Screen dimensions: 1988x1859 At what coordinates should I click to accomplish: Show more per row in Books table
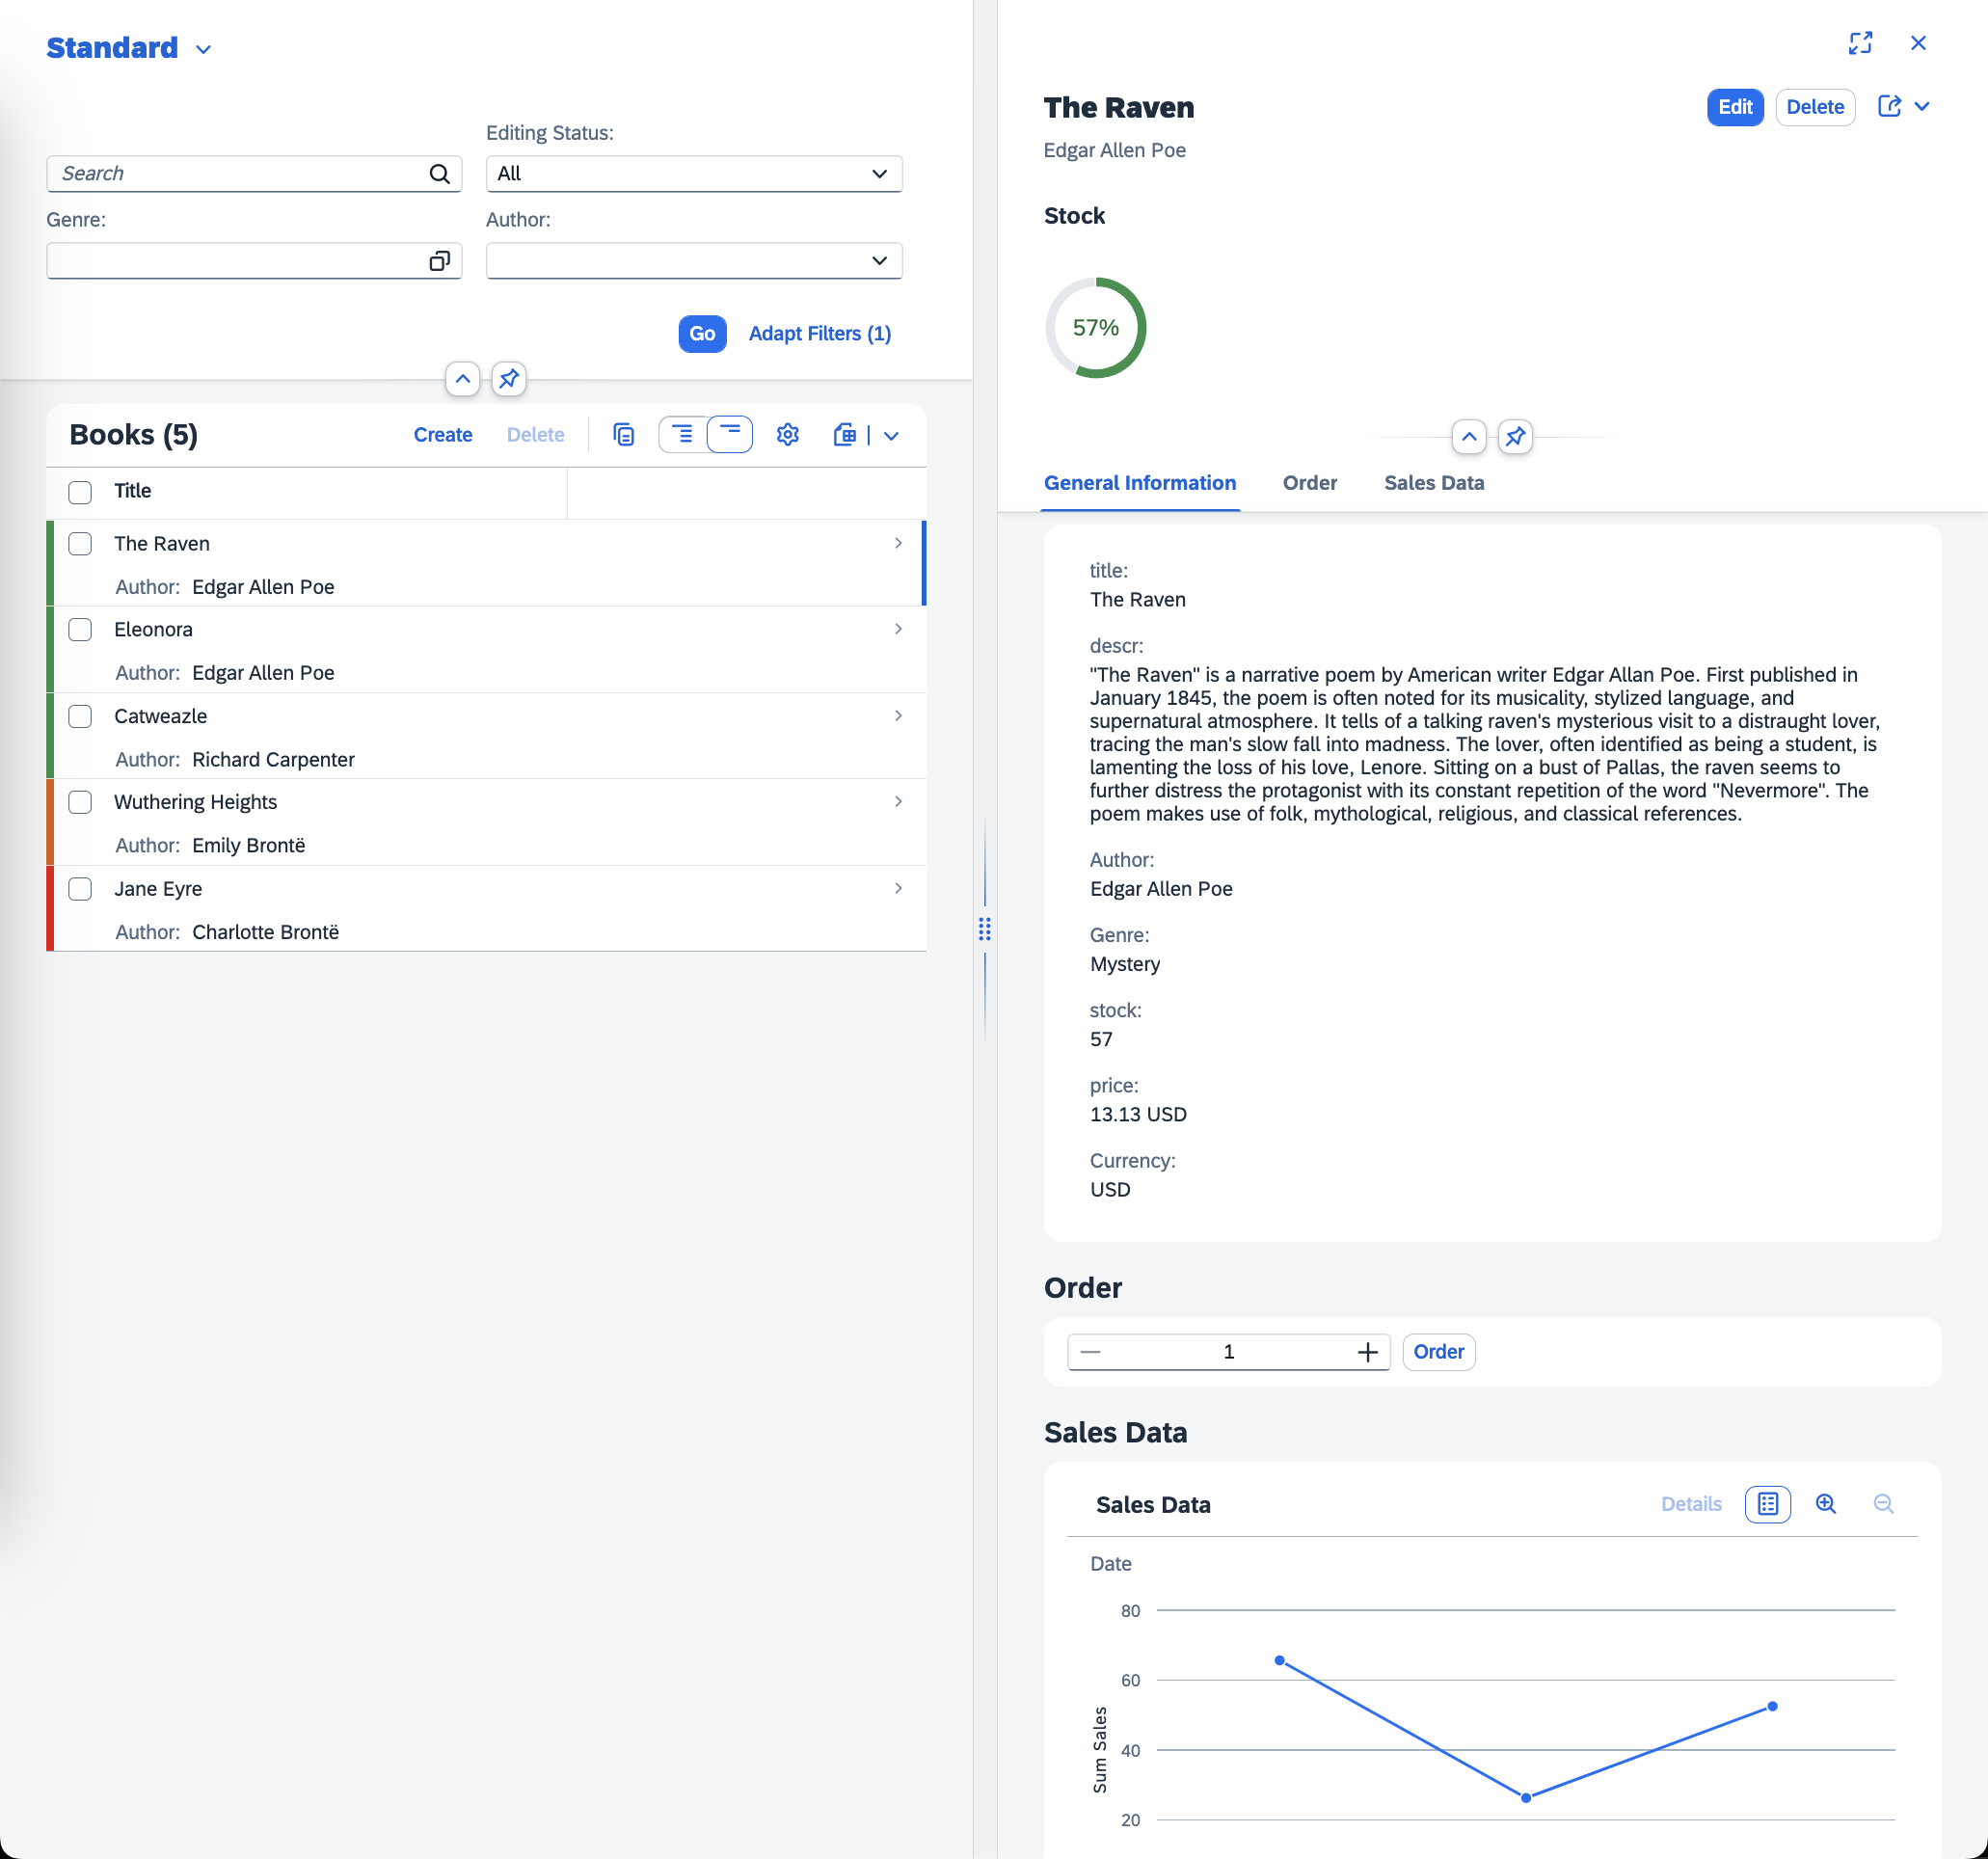[x=683, y=435]
